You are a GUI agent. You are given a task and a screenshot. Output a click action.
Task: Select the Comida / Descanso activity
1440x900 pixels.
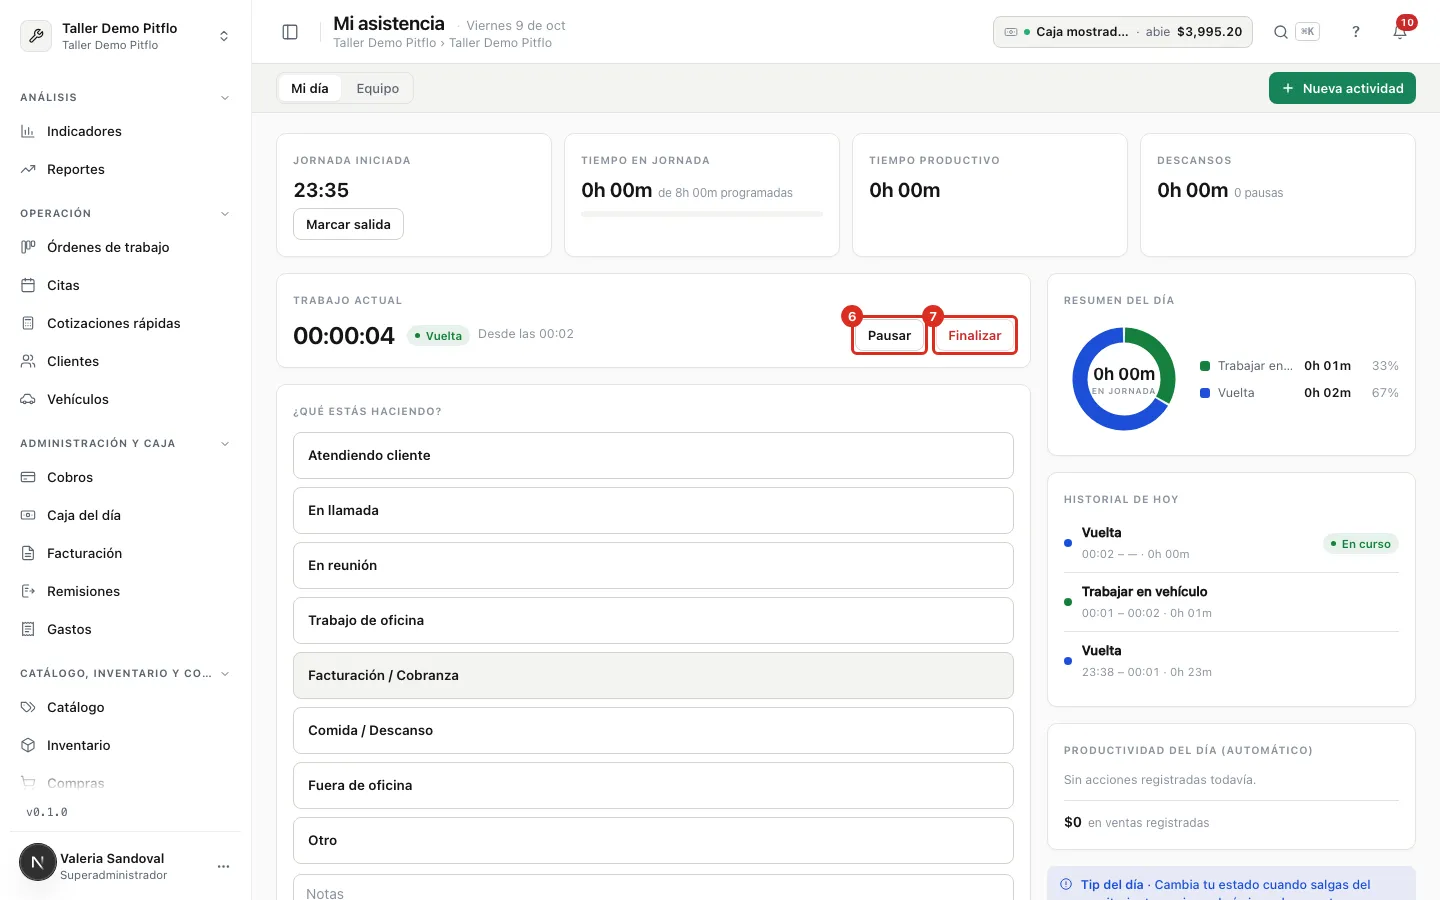653,730
